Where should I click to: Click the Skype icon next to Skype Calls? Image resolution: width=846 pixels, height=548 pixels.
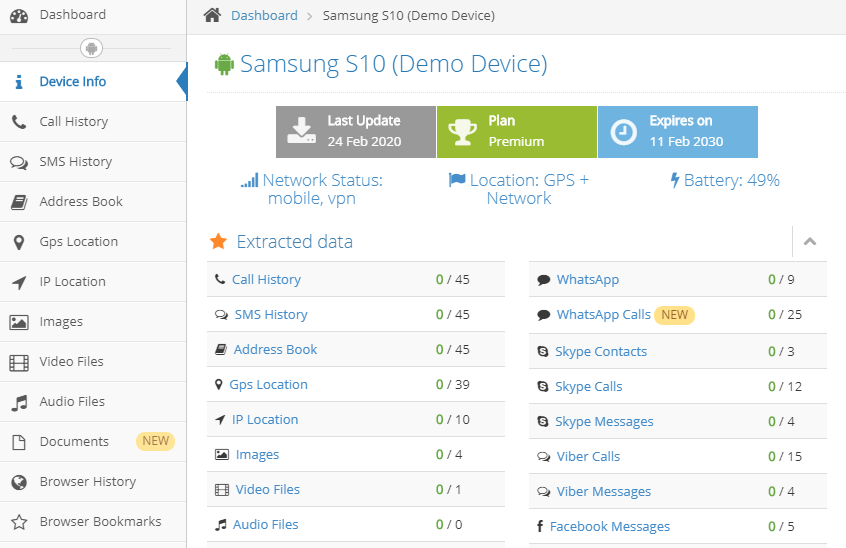(x=543, y=386)
